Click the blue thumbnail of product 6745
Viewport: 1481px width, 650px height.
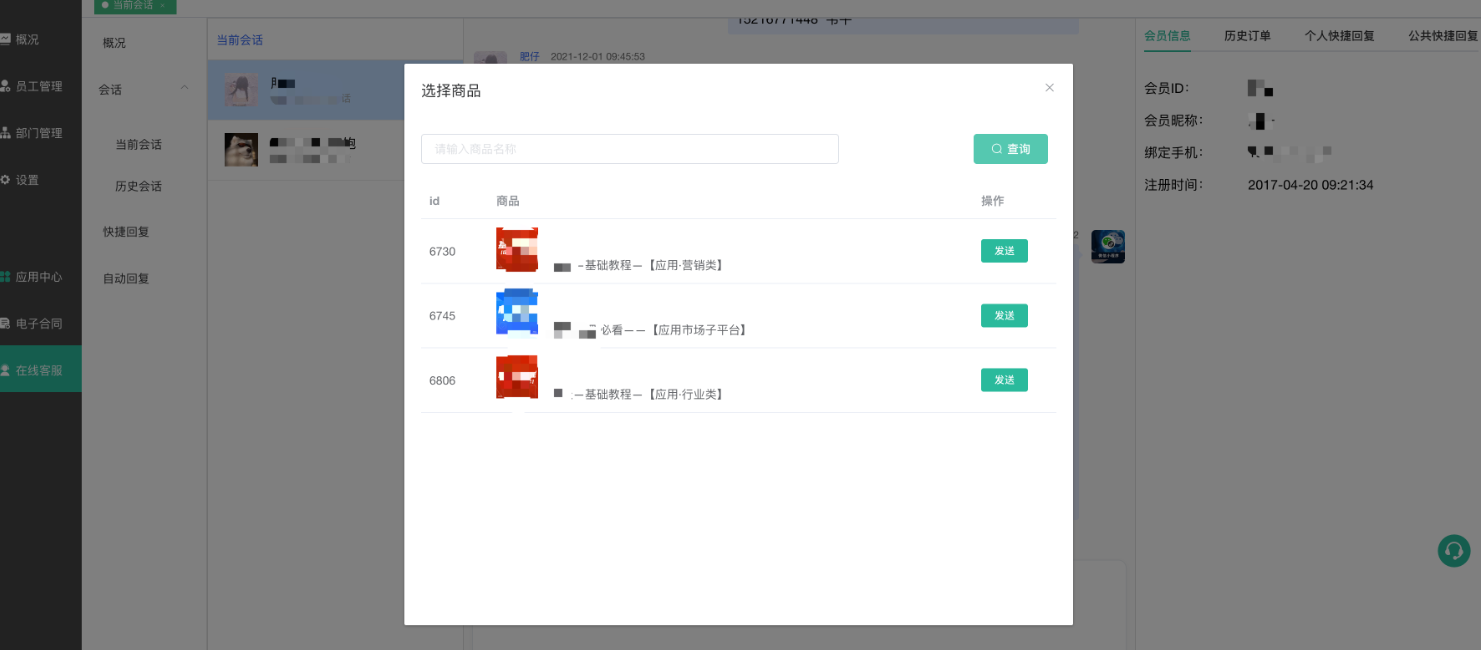tap(517, 312)
